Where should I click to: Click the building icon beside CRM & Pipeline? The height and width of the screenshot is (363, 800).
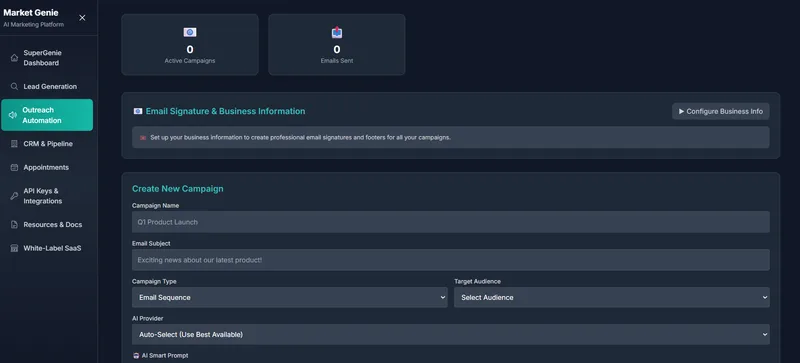click(14, 144)
